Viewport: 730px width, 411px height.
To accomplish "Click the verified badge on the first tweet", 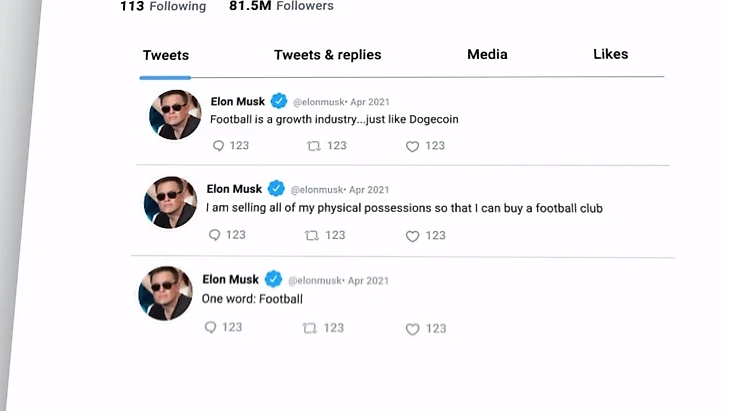I will 279,100.
